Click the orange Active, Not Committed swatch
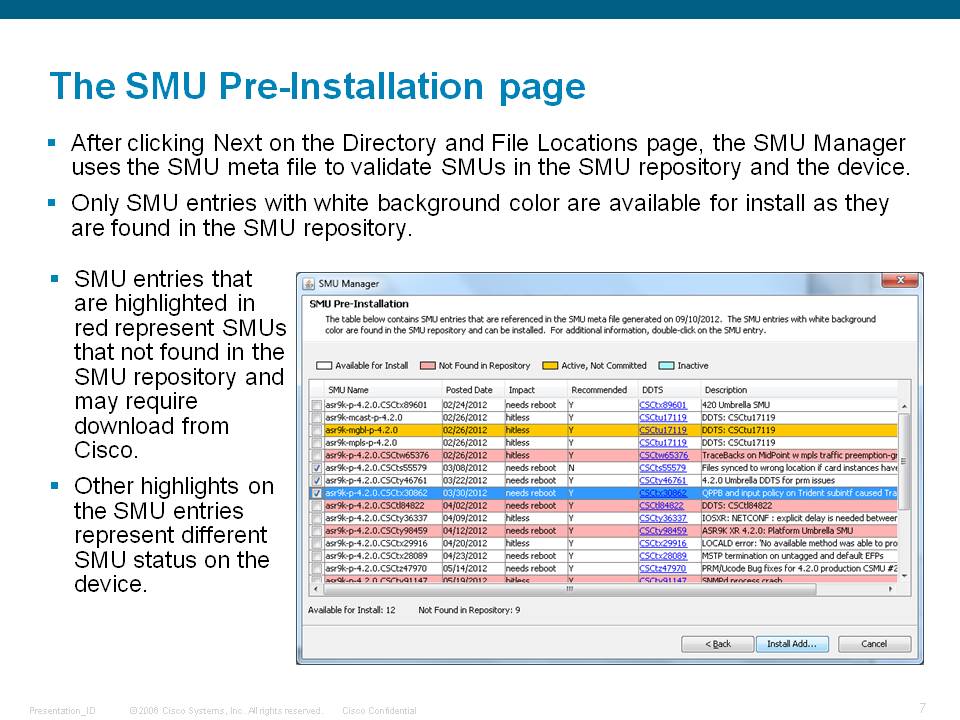 pyautogui.click(x=550, y=366)
